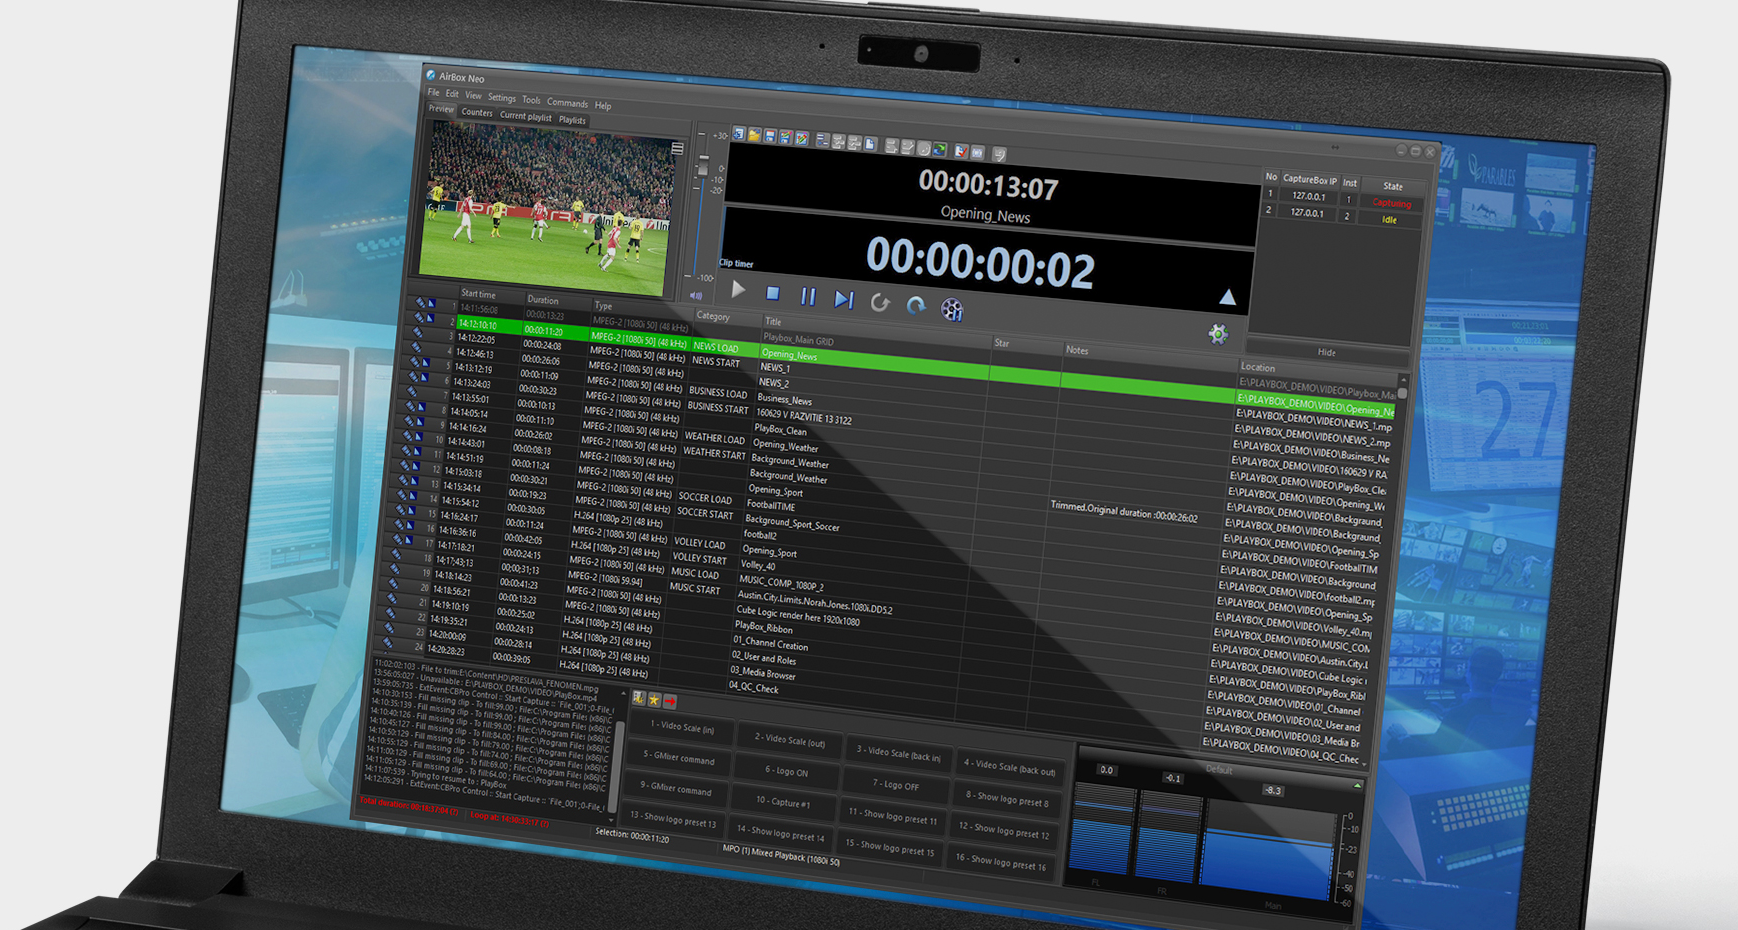Click '6 - Logo ON' button

pos(786,771)
